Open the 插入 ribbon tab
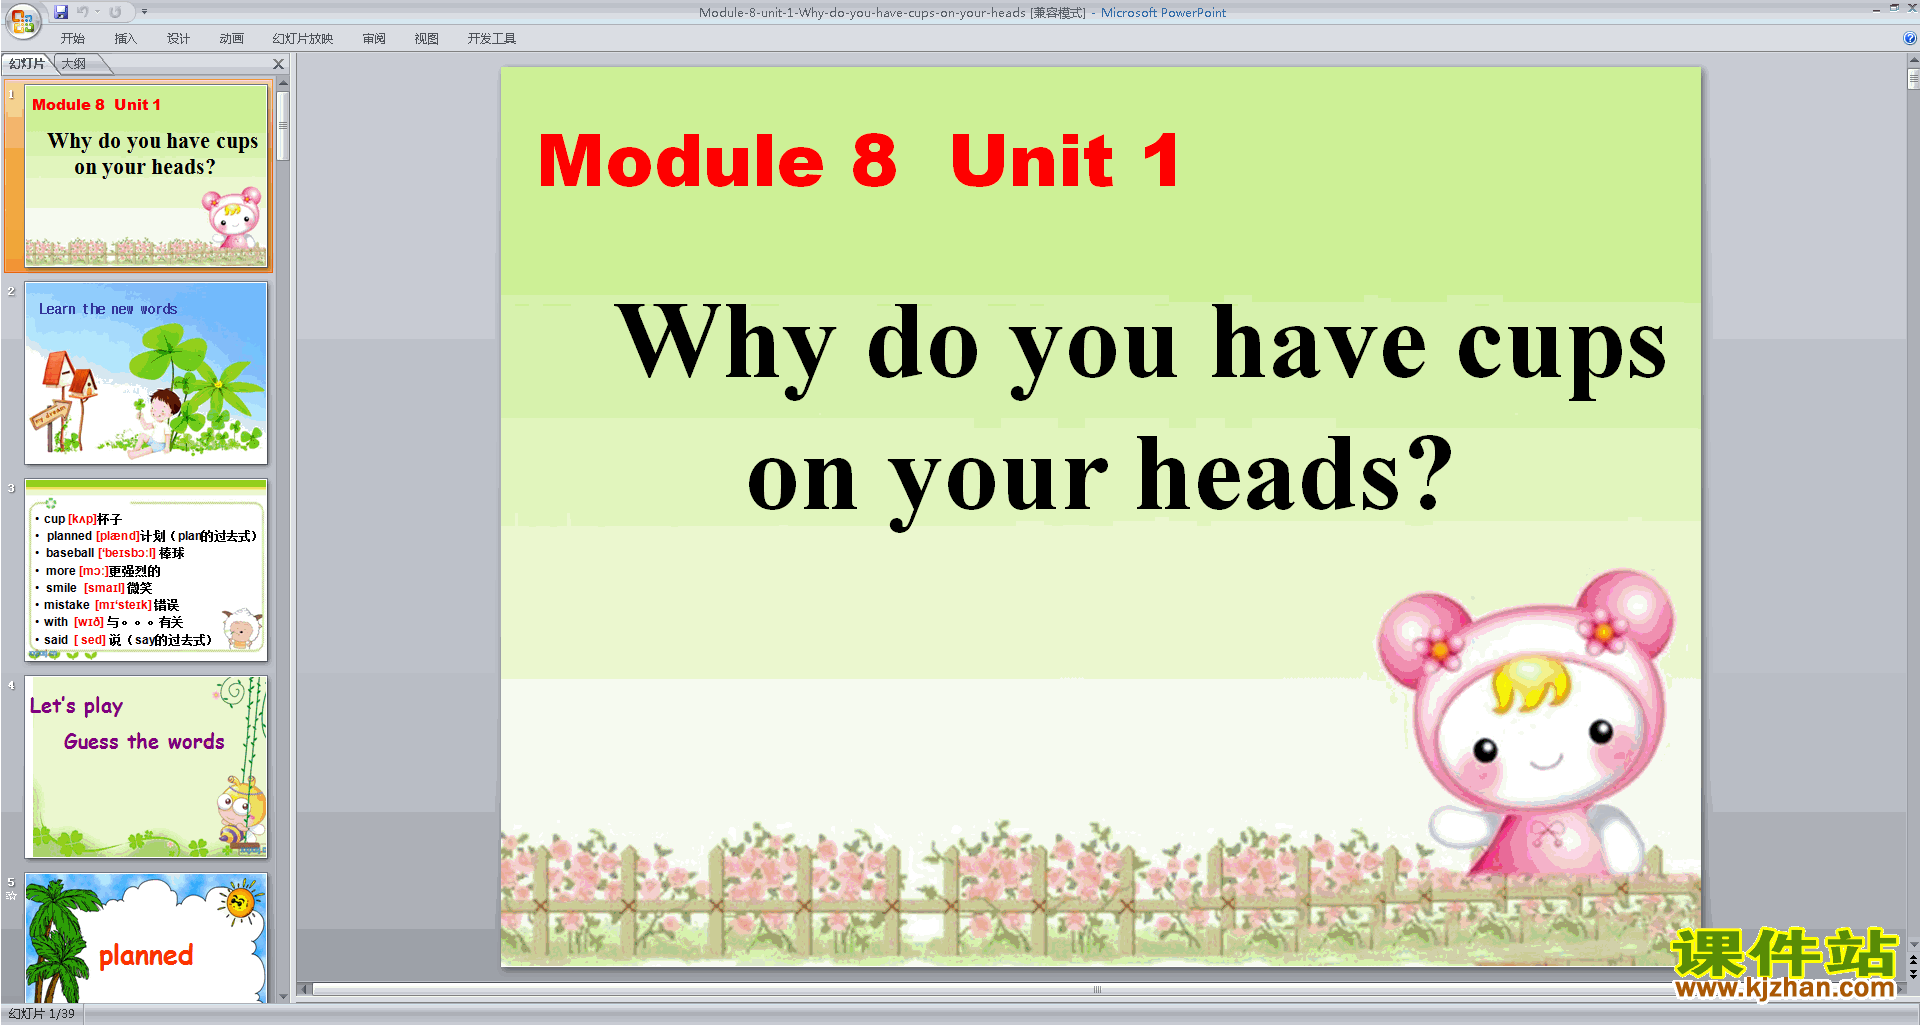 (125, 39)
